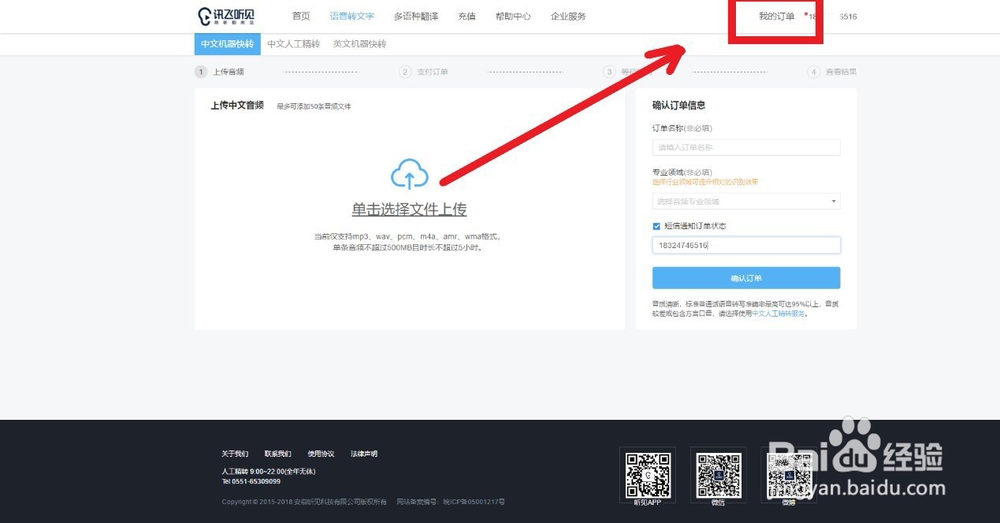This screenshot has width=1000, height=523.
Task: Click the 微博 QR code
Action: tap(789, 475)
